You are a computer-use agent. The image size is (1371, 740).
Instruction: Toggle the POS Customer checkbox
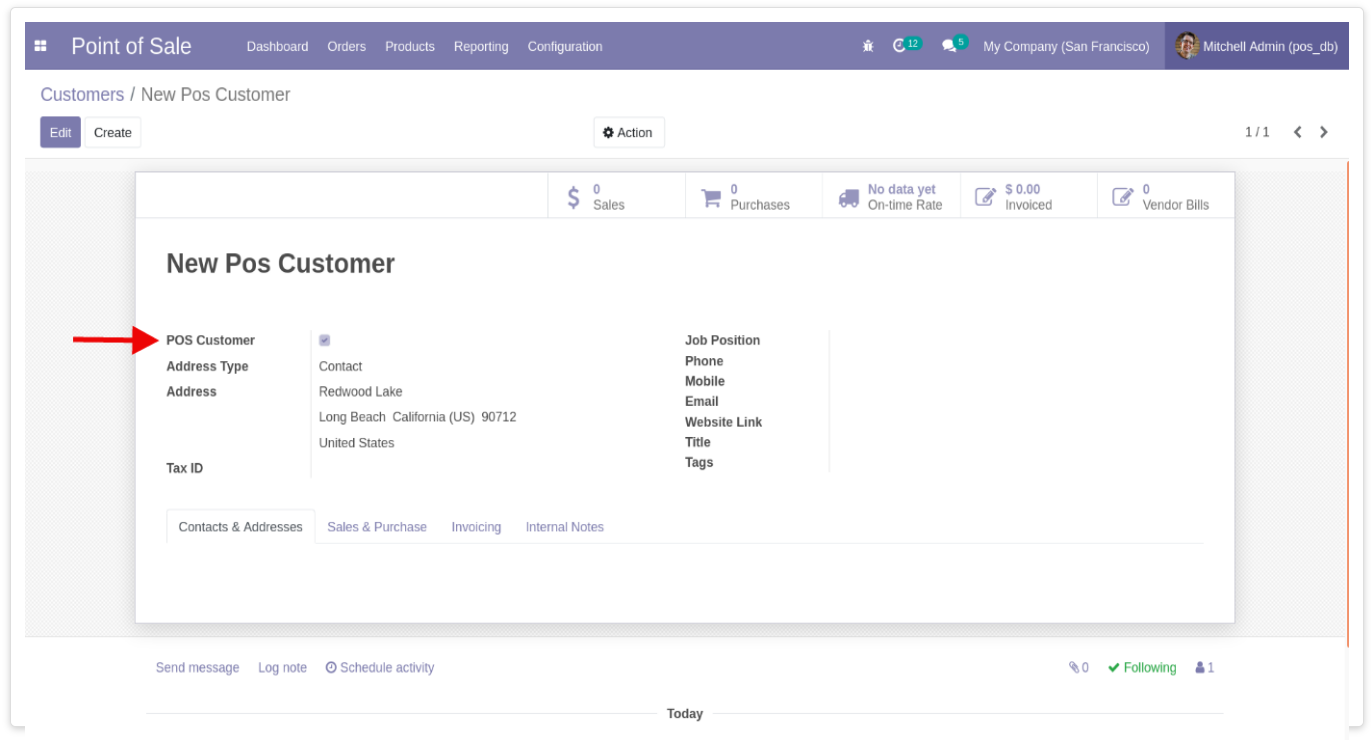[324, 341]
